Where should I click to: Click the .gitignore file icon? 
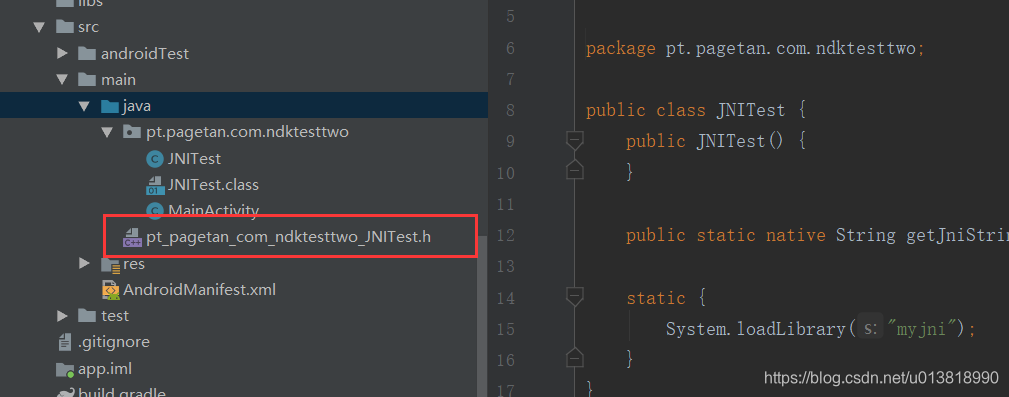click(x=64, y=342)
